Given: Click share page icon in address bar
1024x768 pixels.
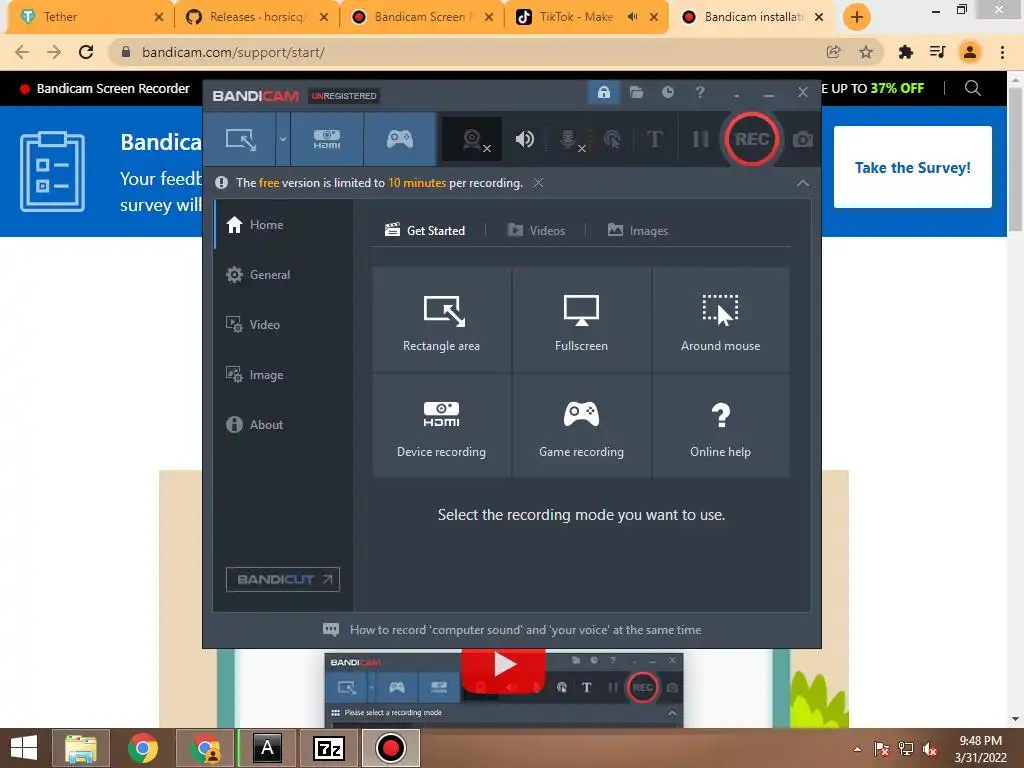Looking at the screenshot, I should [833, 52].
